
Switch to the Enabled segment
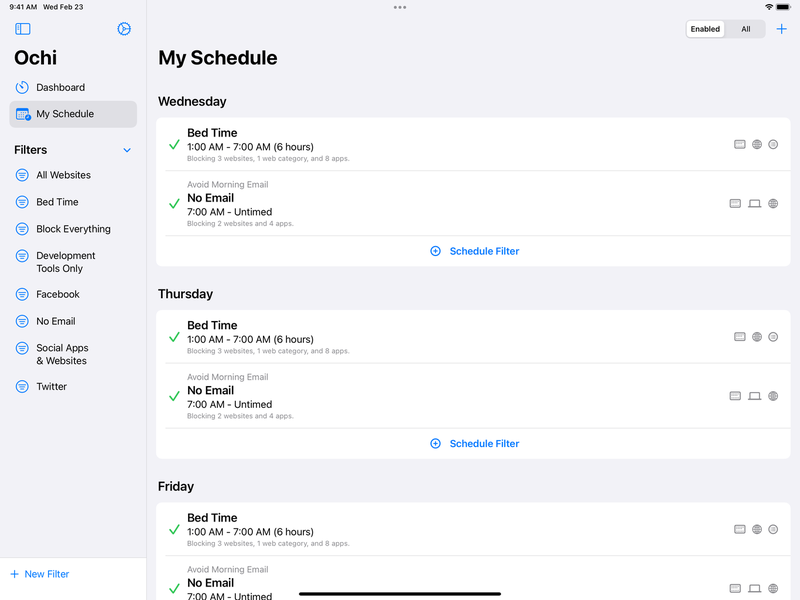(x=705, y=29)
